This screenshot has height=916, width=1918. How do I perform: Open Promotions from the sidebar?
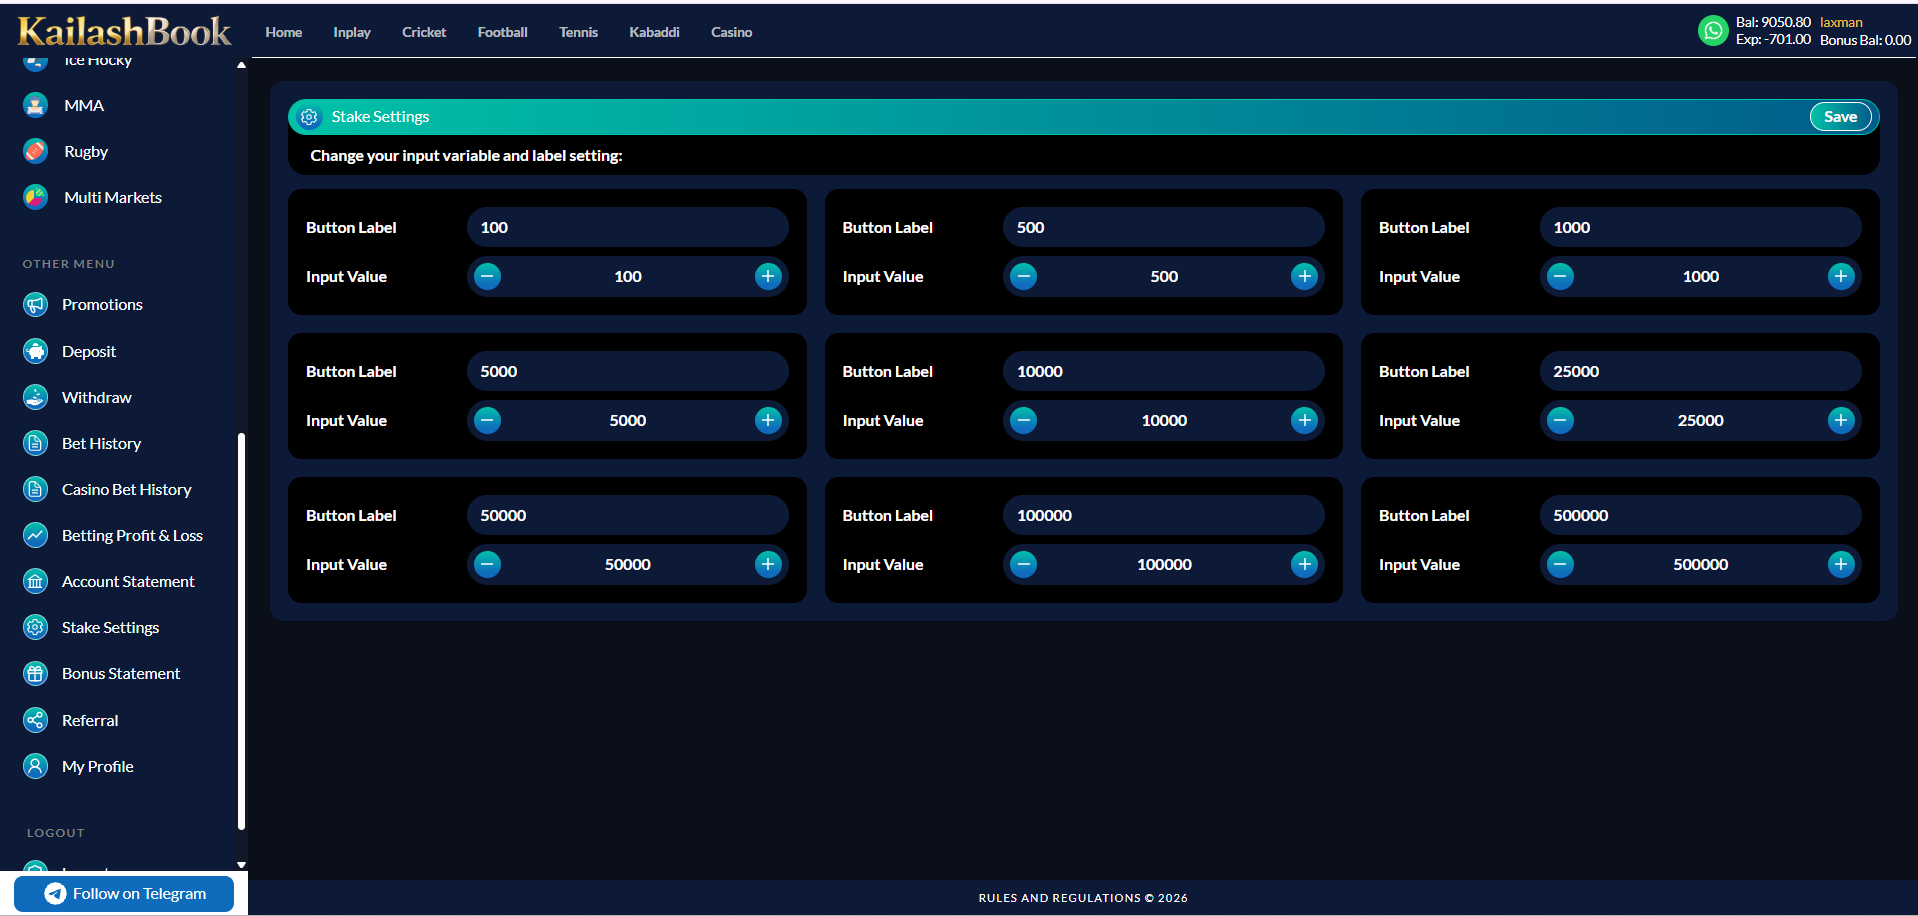(x=102, y=304)
